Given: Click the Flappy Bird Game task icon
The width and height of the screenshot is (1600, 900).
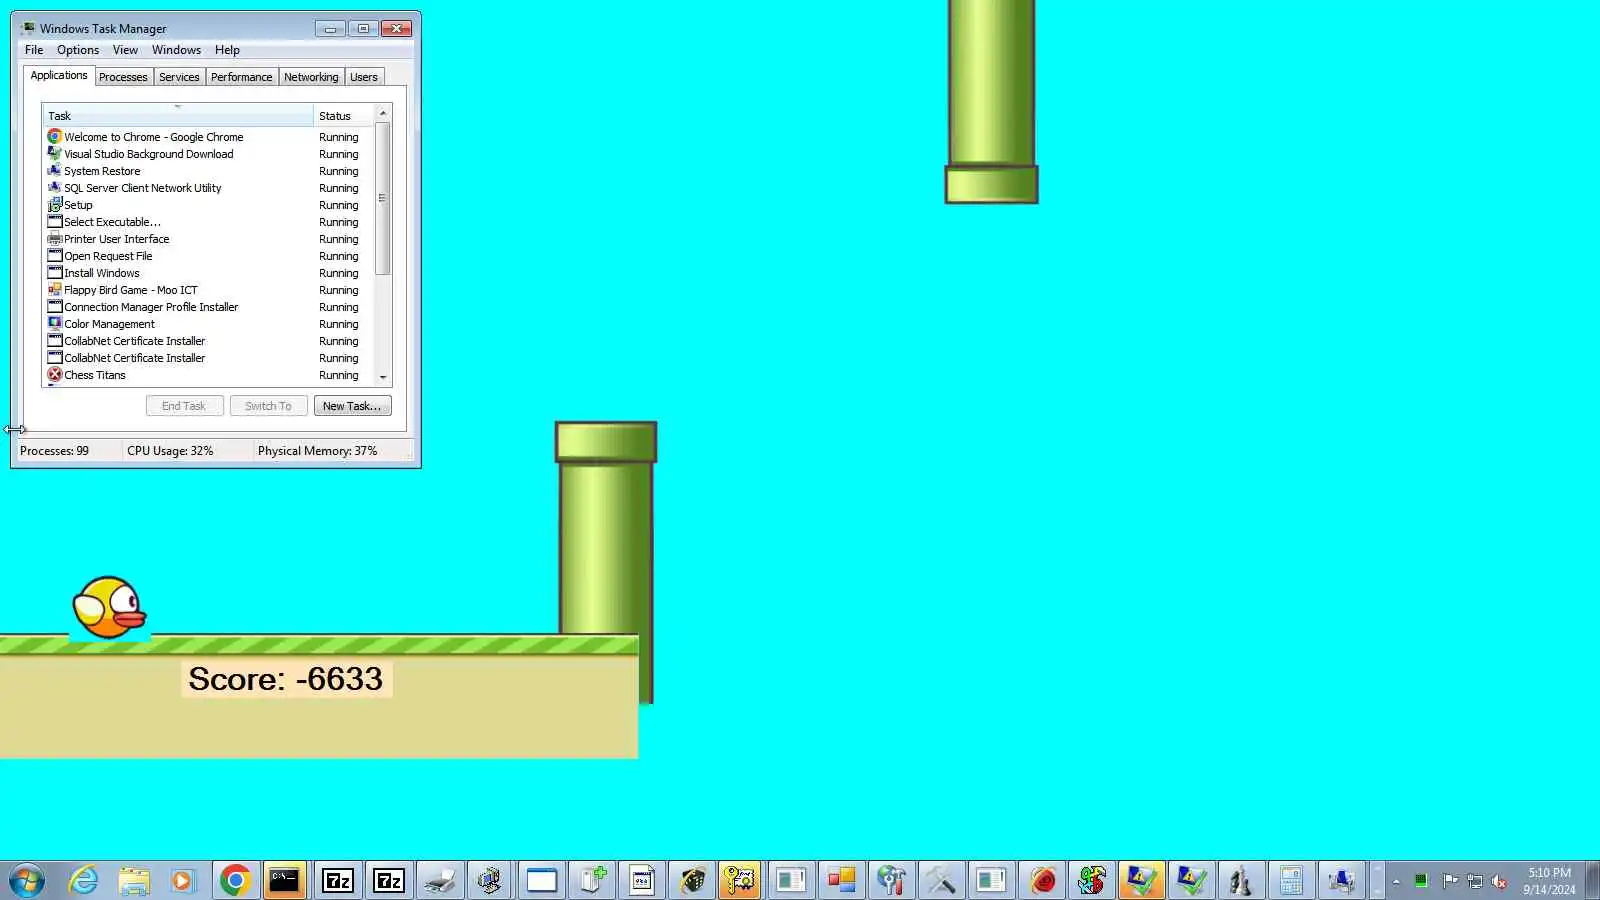Looking at the screenshot, I should (x=55, y=290).
